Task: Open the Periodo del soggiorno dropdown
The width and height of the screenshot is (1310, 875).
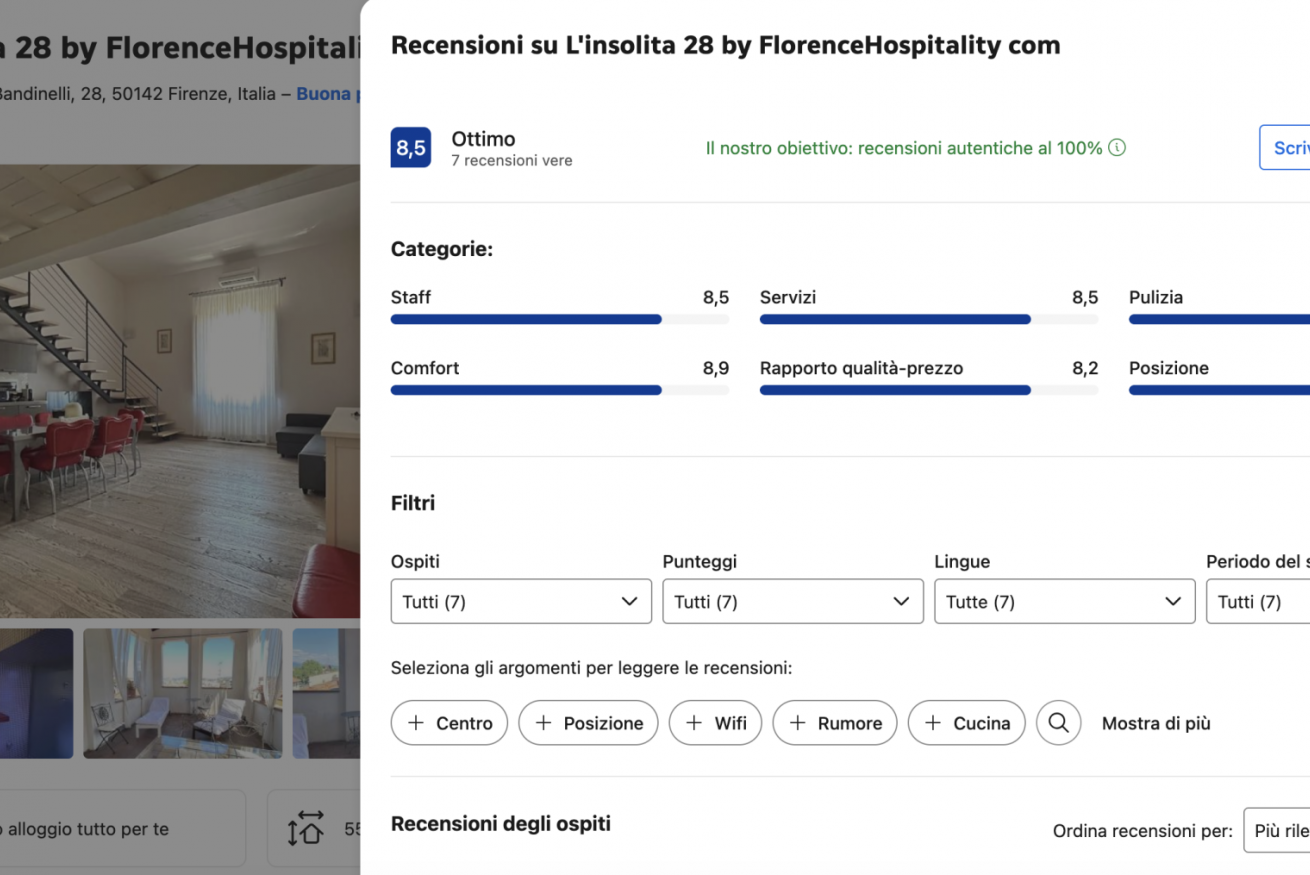Action: [1258, 602]
